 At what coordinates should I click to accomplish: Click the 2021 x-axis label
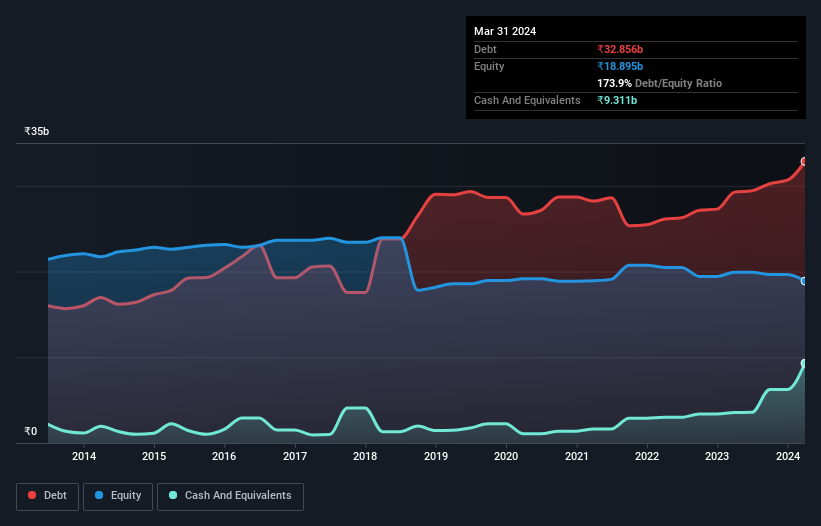576,456
